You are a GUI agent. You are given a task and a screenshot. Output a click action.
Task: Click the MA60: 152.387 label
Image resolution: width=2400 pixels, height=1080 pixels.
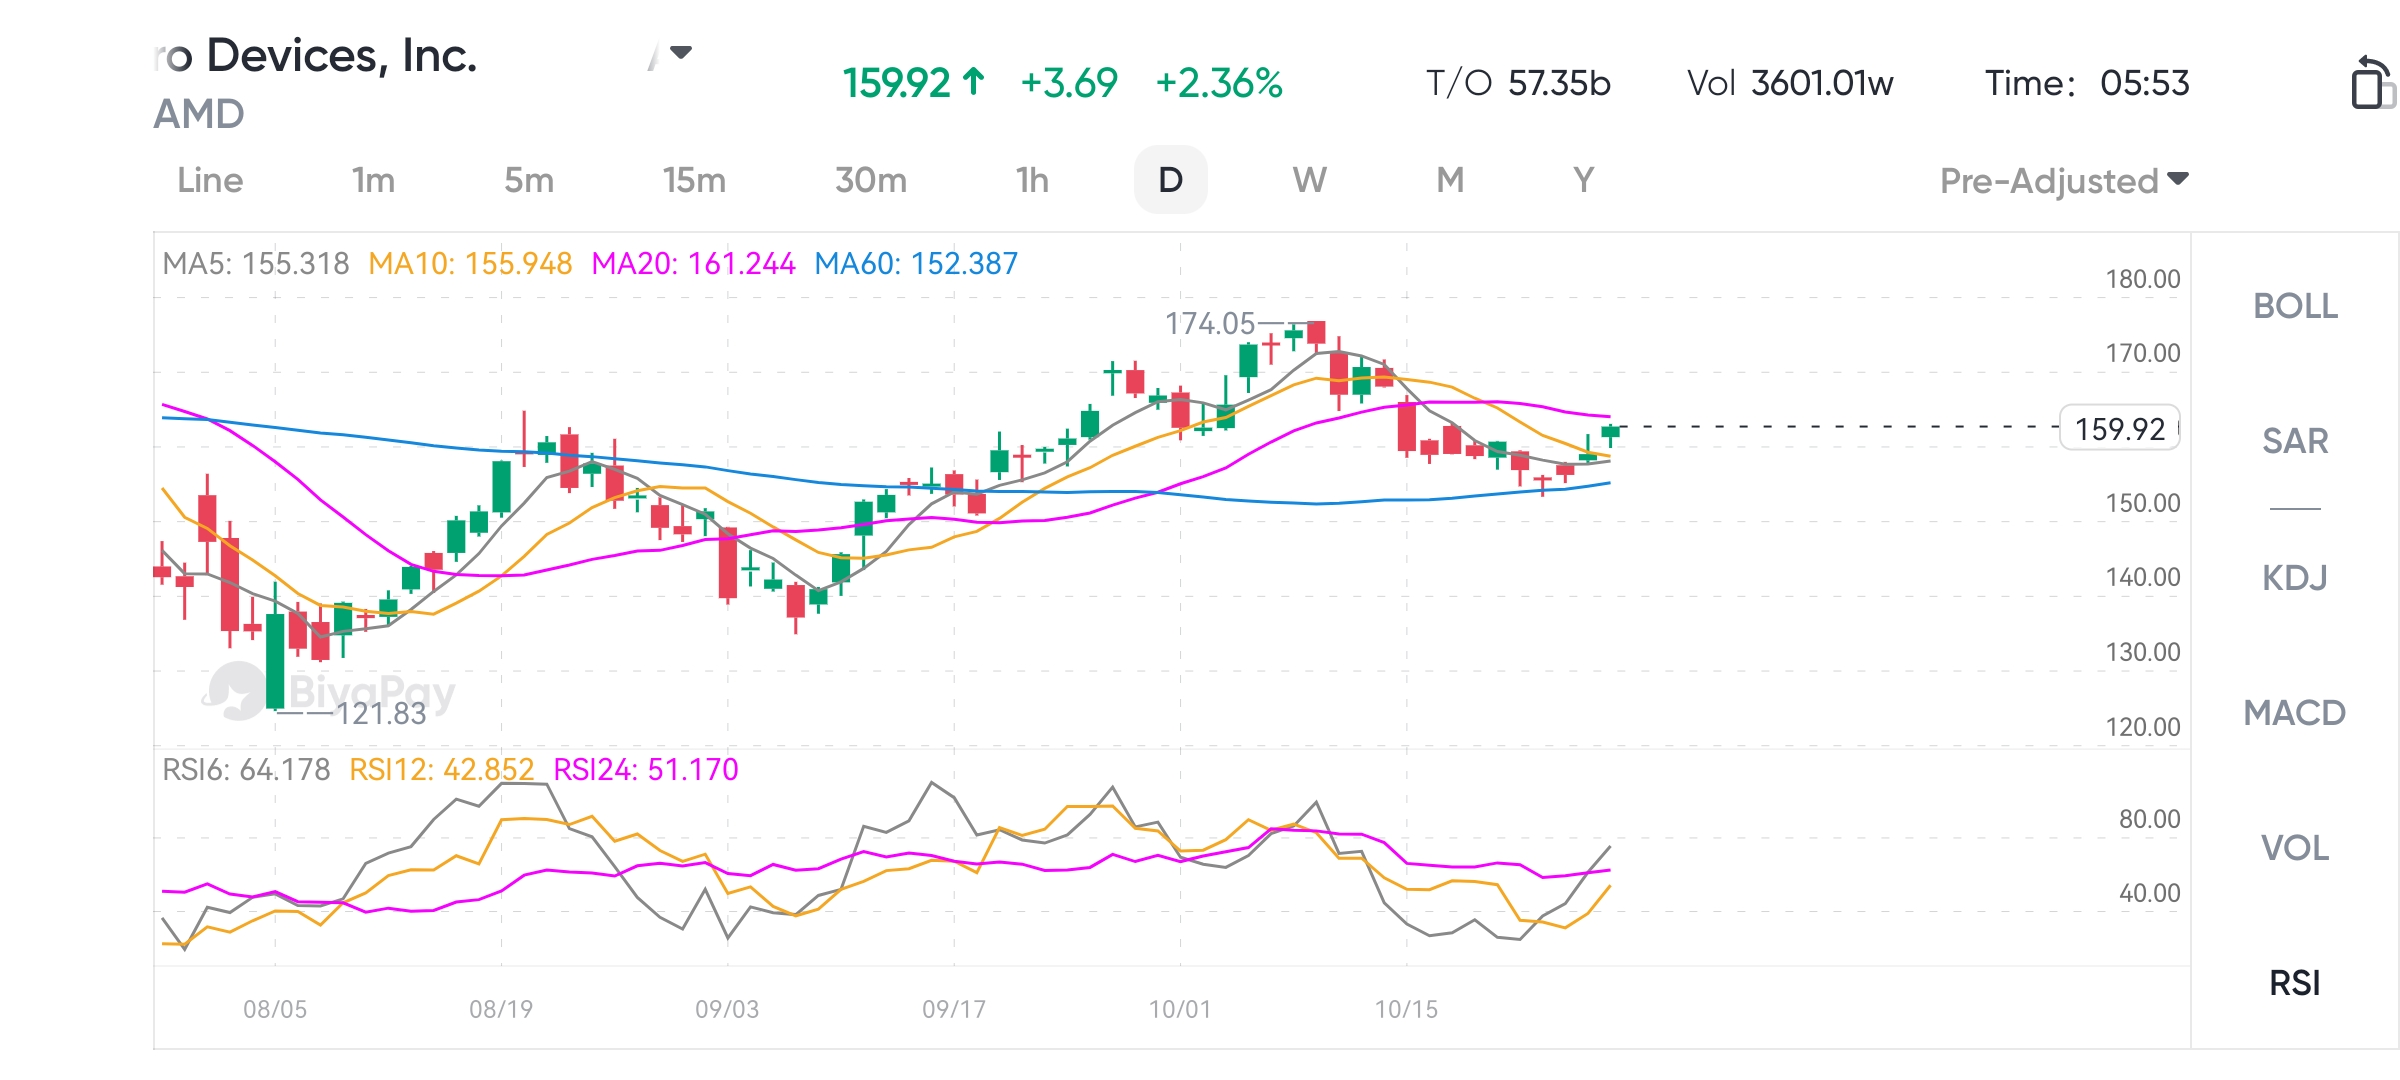[x=916, y=264]
